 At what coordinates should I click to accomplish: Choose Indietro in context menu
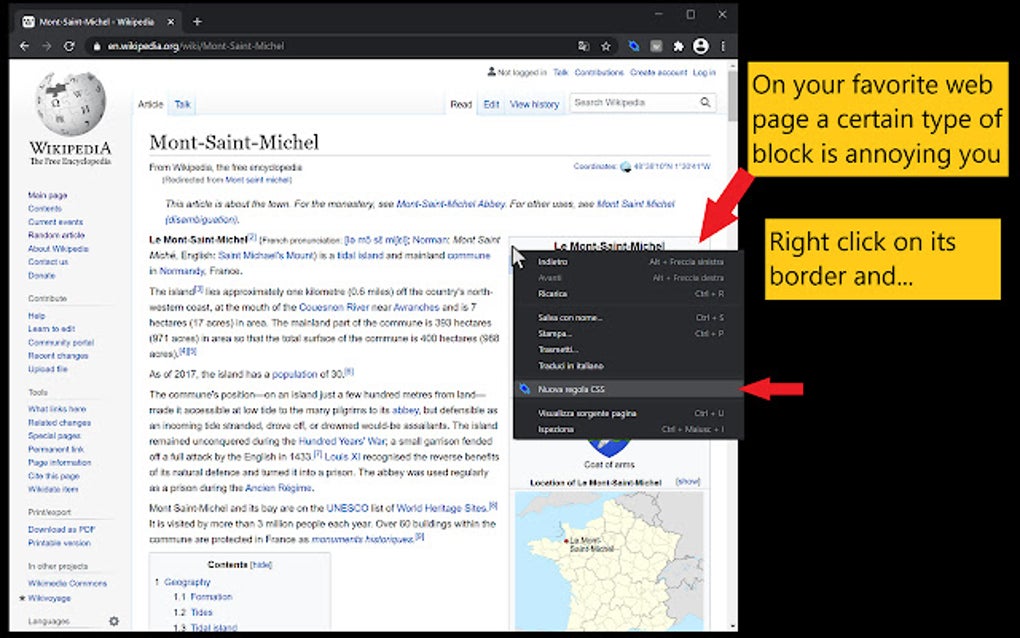(x=628, y=262)
